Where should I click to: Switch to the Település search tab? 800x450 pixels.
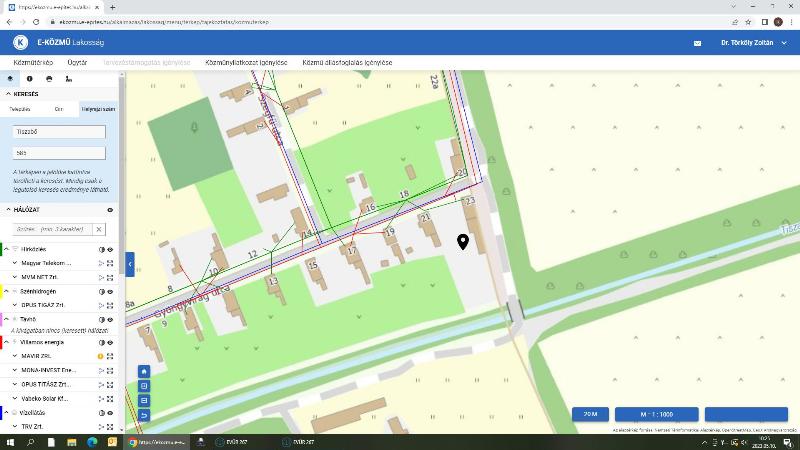(20, 109)
